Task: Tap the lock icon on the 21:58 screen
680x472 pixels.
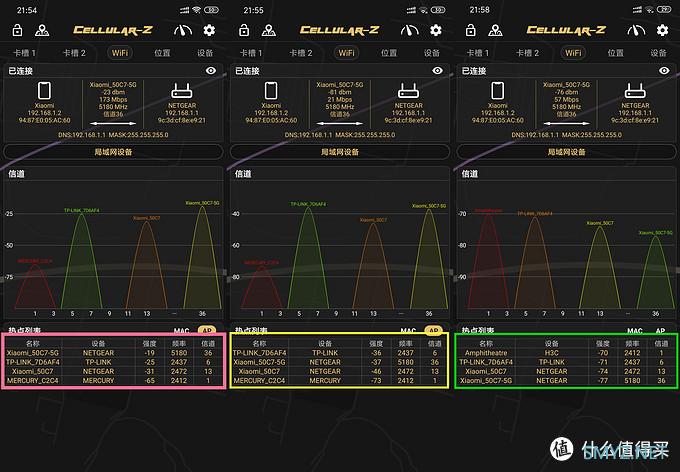Action: (471, 30)
